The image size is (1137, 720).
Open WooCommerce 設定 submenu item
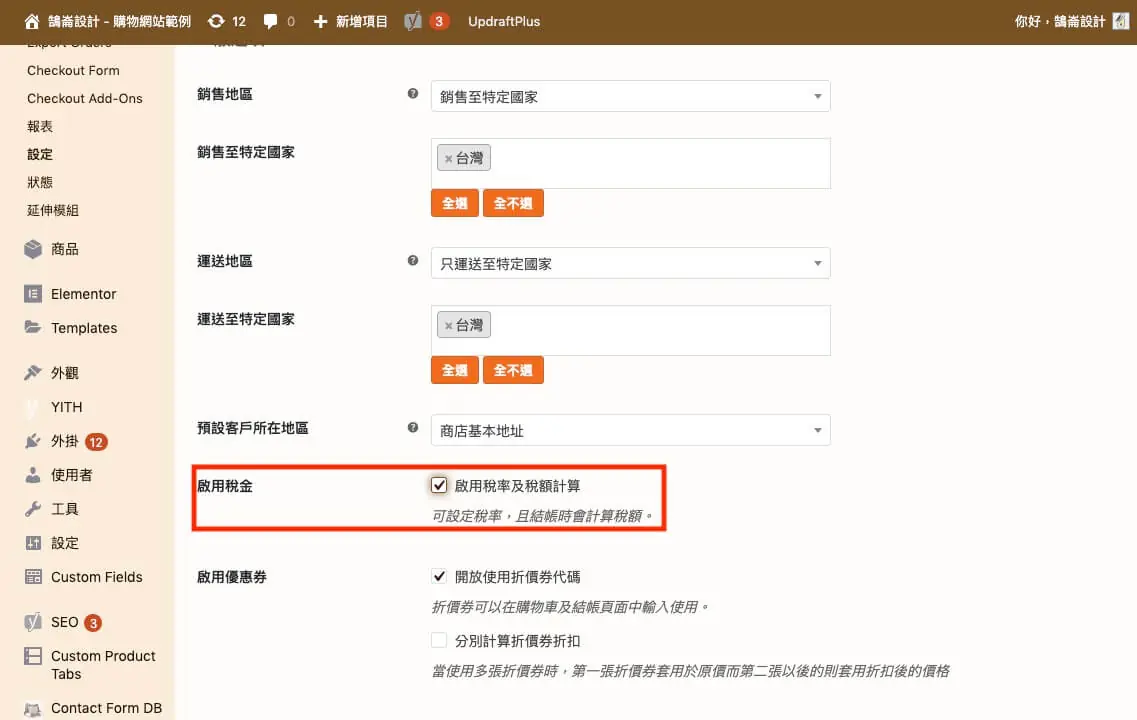coord(40,154)
